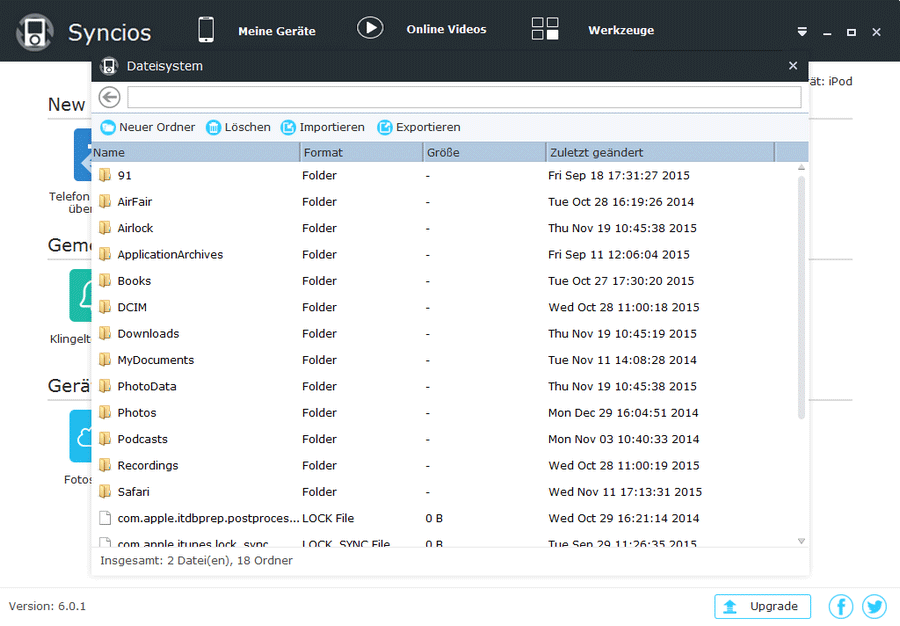Click the 'Safari' folder name
The image size is (900, 626).
(x=133, y=492)
